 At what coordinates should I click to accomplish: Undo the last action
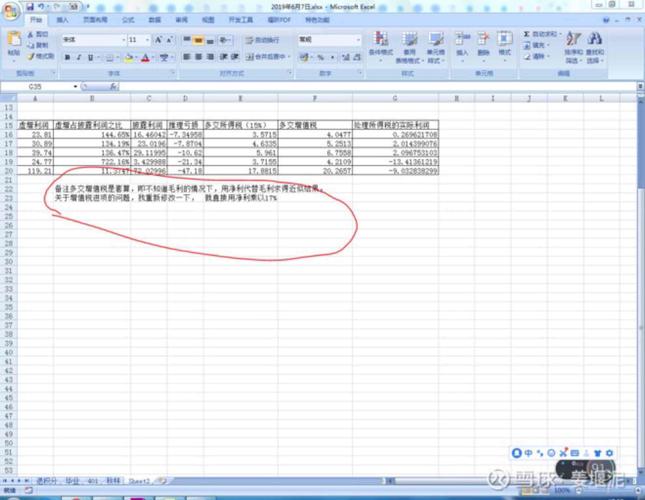(x=42, y=6)
